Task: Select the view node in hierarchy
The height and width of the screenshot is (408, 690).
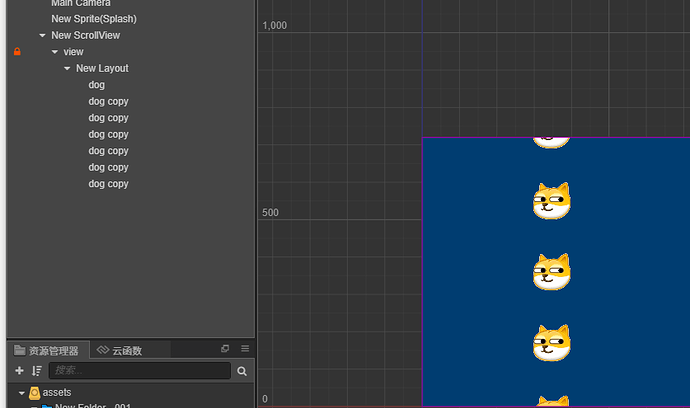Action: click(x=73, y=52)
